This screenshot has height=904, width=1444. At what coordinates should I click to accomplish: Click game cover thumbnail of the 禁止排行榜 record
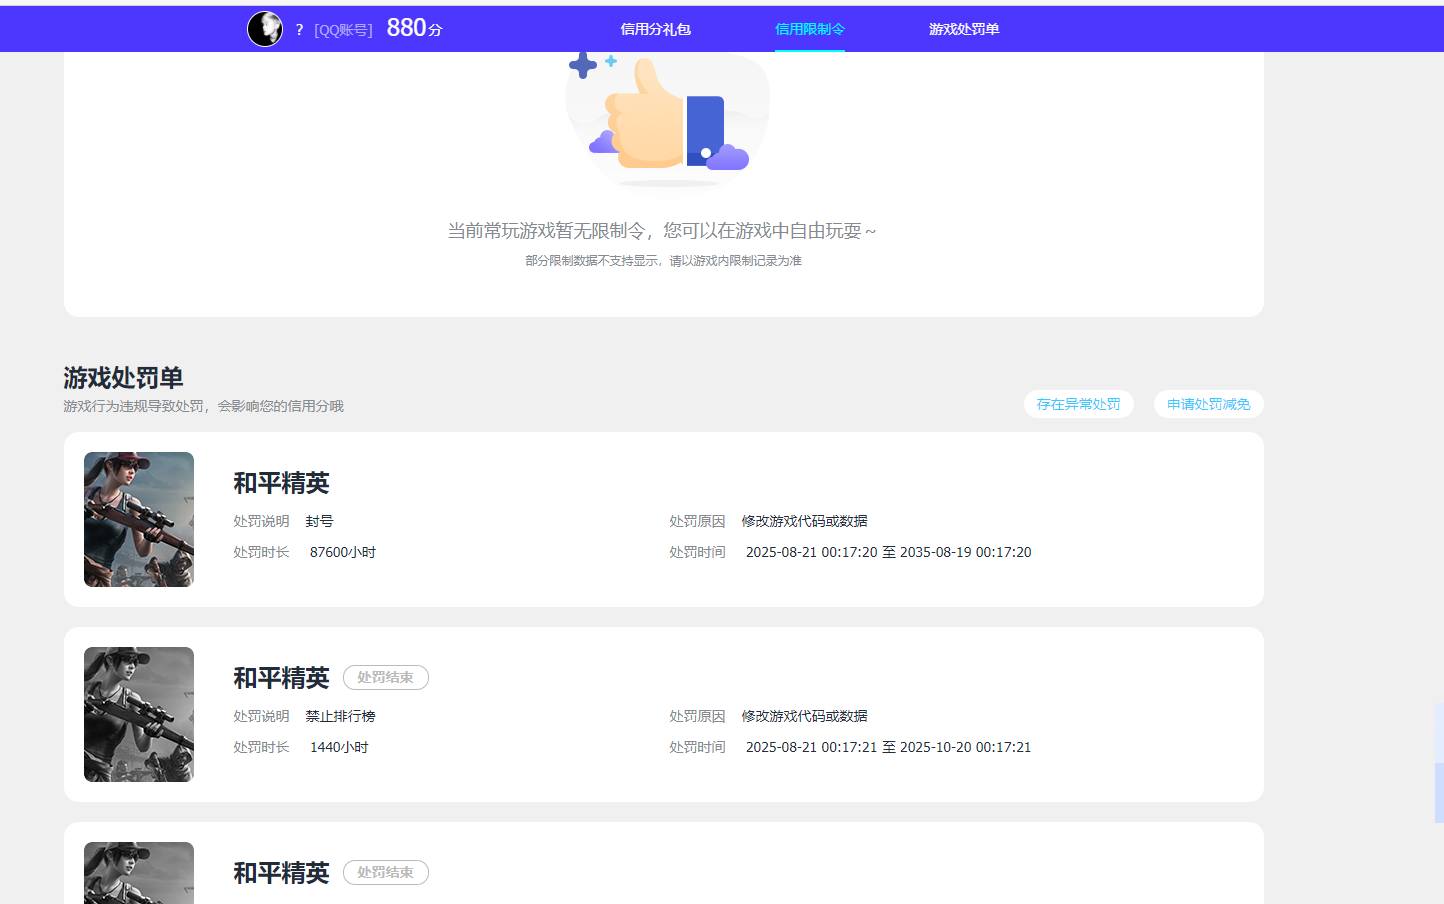pyautogui.click(x=139, y=714)
